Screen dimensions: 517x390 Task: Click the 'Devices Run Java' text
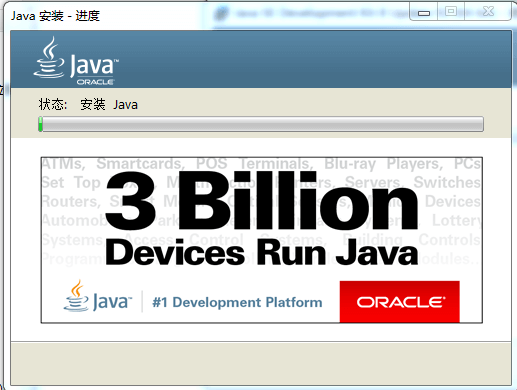pyautogui.click(x=262, y=253)
